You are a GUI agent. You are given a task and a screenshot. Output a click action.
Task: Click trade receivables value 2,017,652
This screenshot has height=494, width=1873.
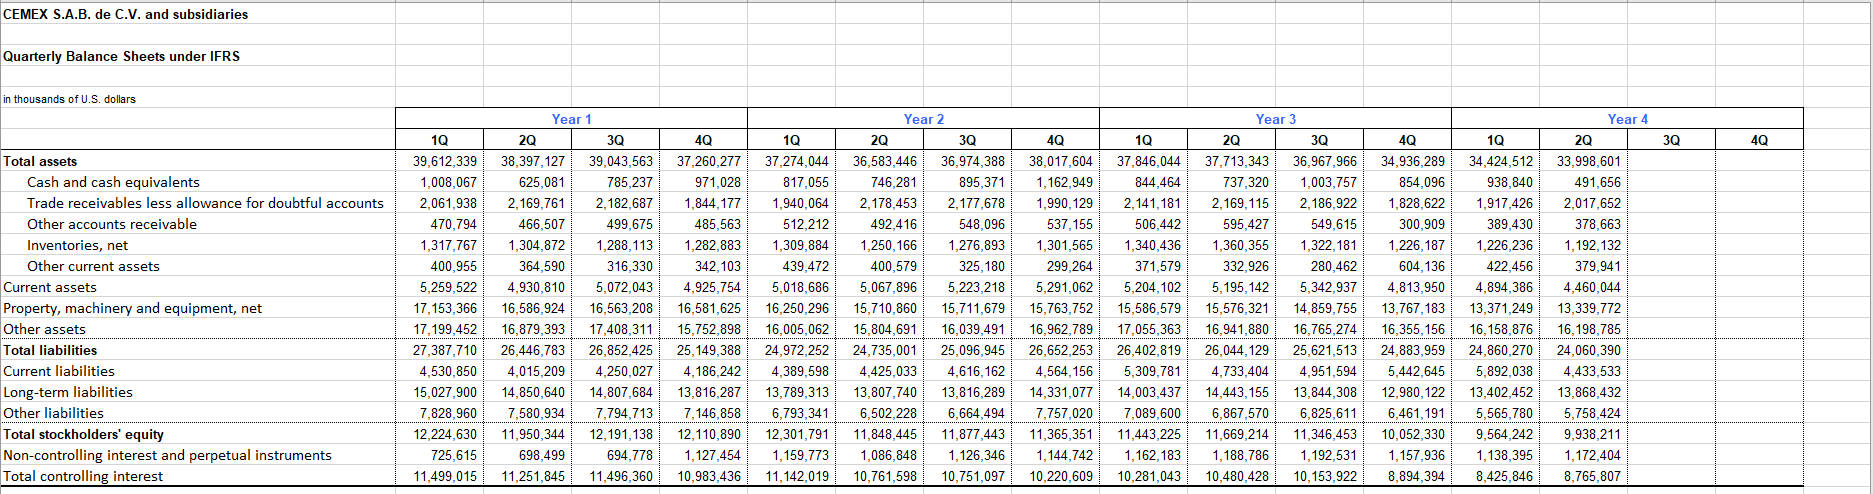coord(1592,203)
